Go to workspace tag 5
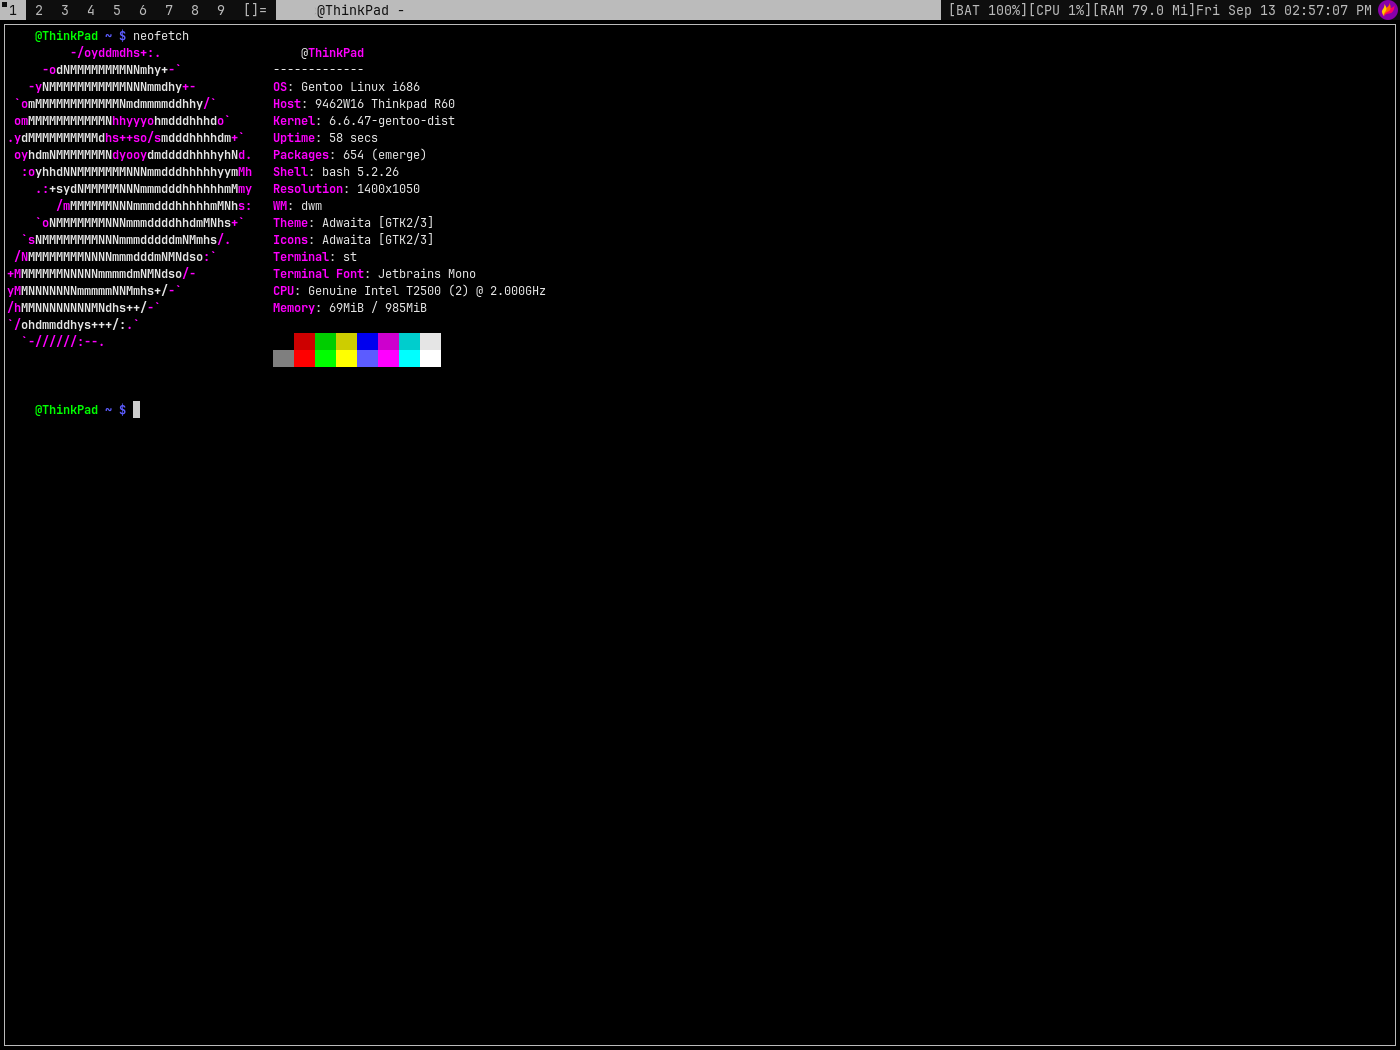 point(117,10)
